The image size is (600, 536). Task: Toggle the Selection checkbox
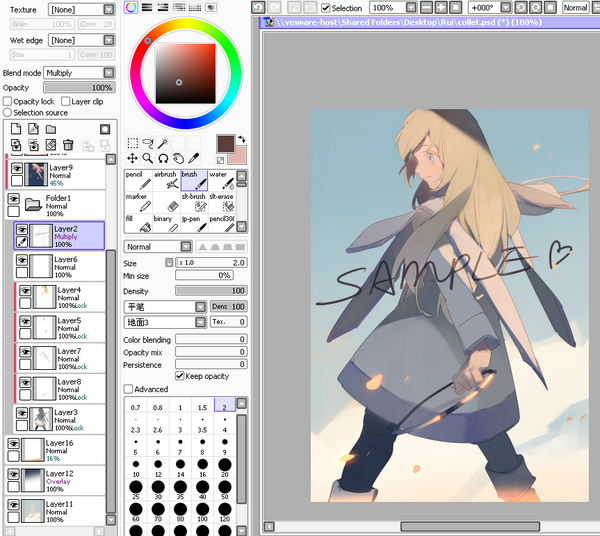click(326, 8)
